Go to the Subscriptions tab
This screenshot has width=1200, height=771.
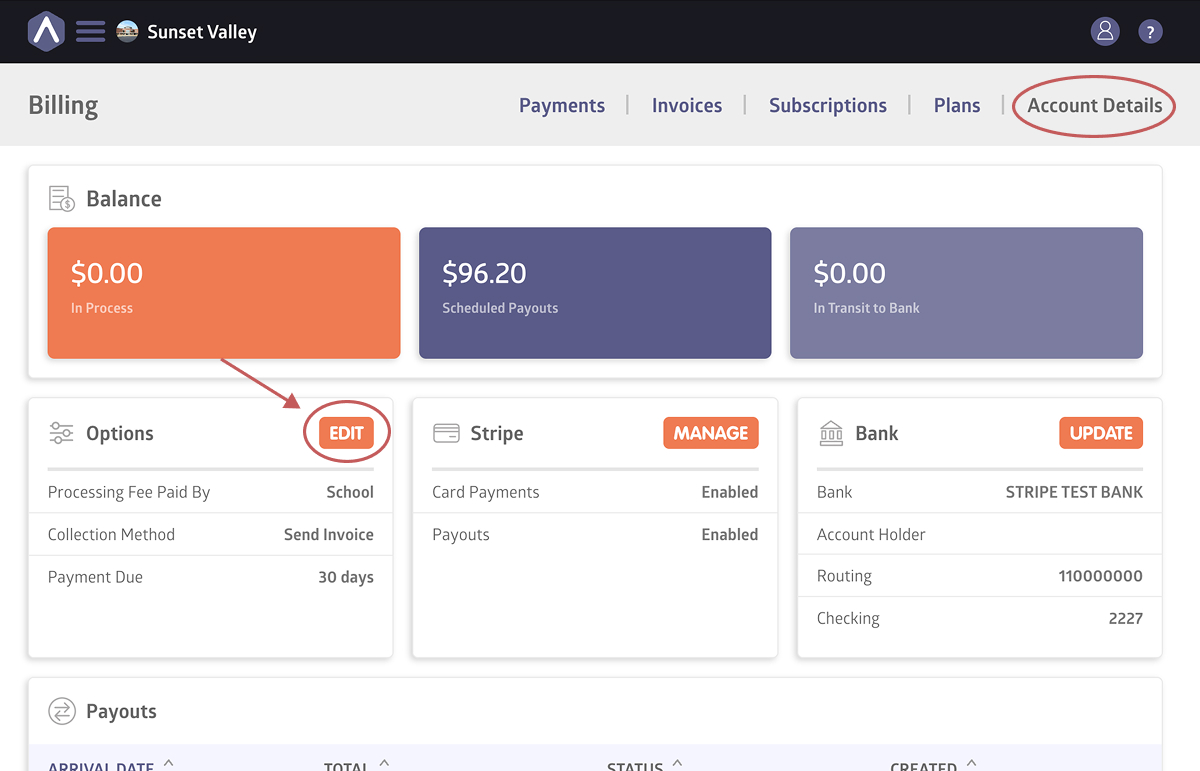[828, 105]
